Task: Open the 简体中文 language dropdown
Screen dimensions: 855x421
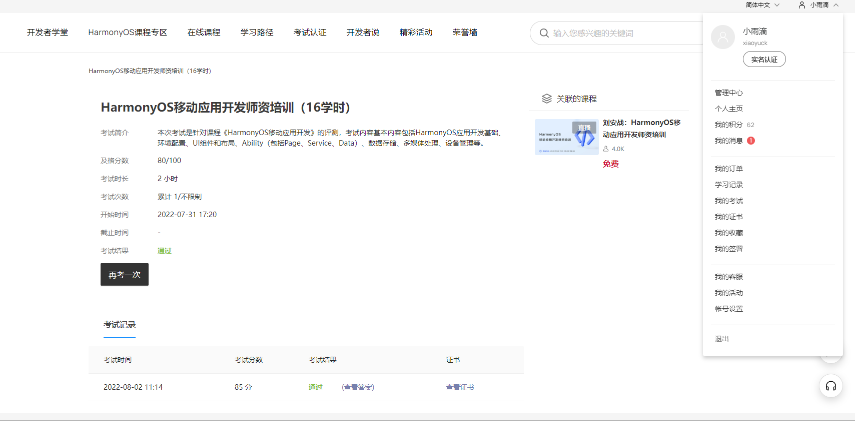Action: (762, 4)
